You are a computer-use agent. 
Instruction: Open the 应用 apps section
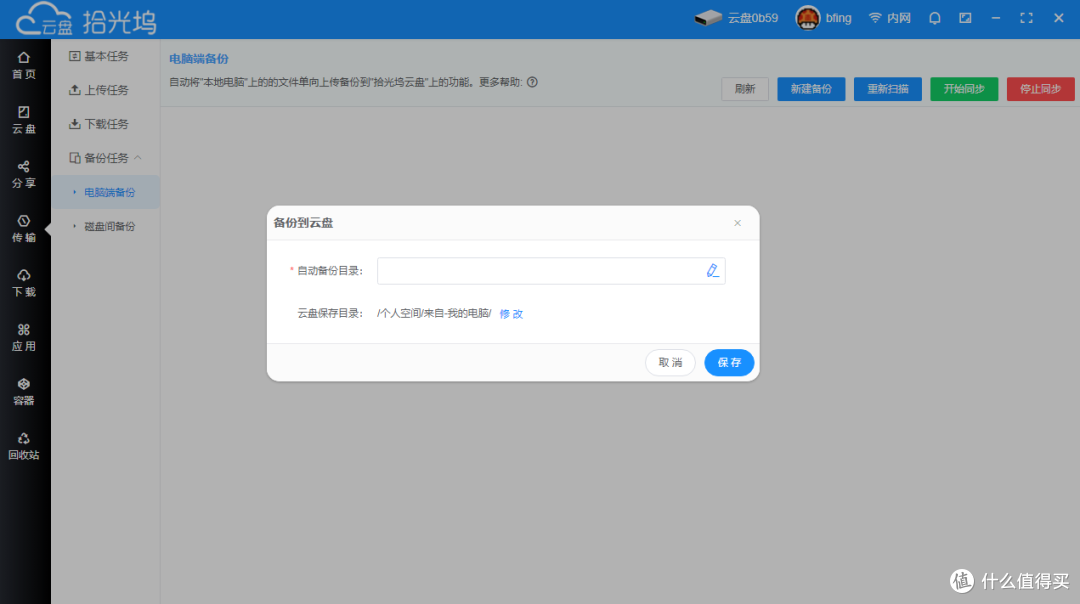coord(24,337)
